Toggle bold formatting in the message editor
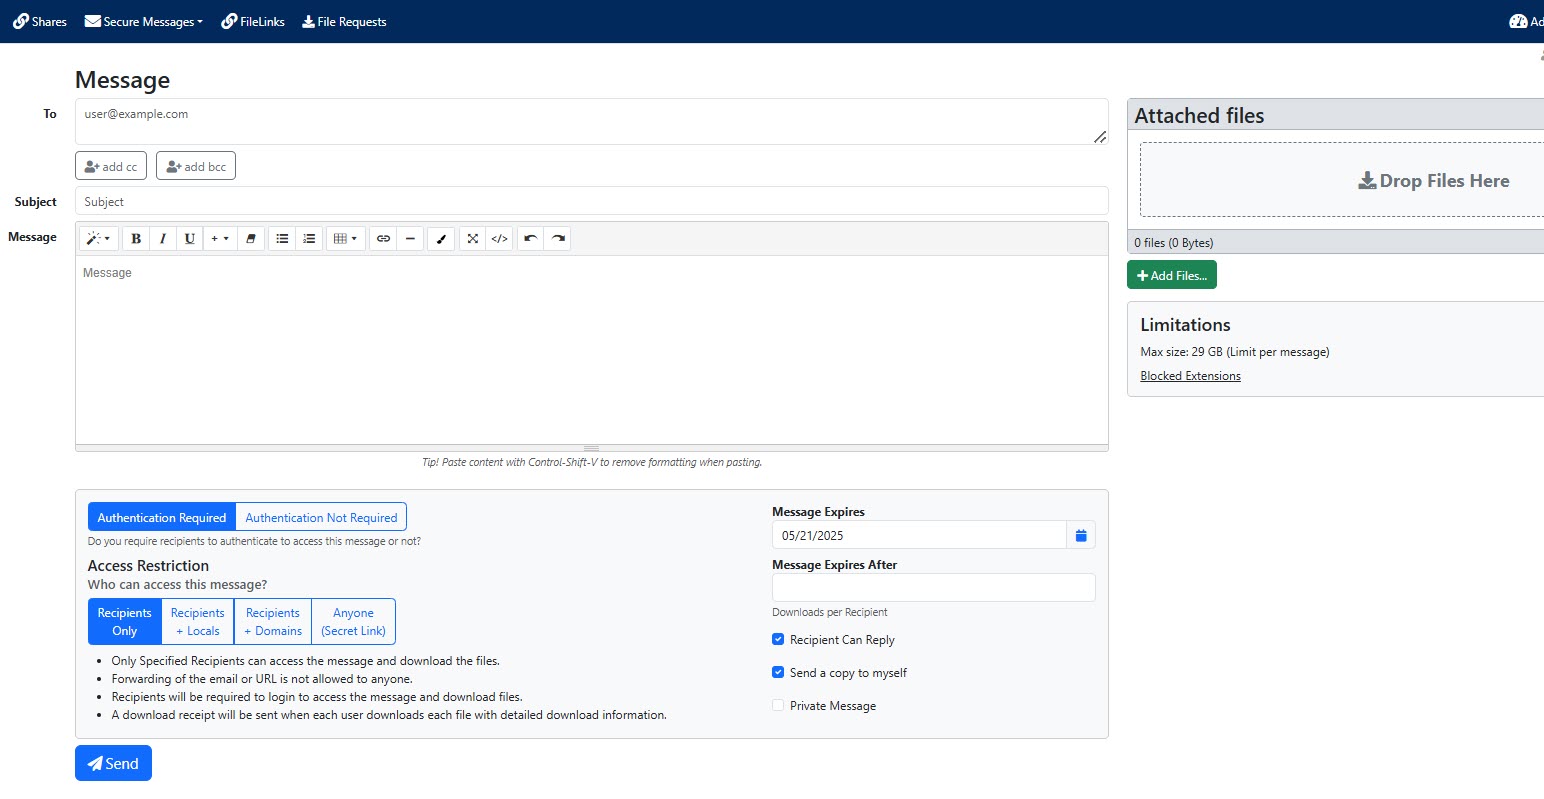This screenshot has width=1544, height=799. click(x=135, y=238)
